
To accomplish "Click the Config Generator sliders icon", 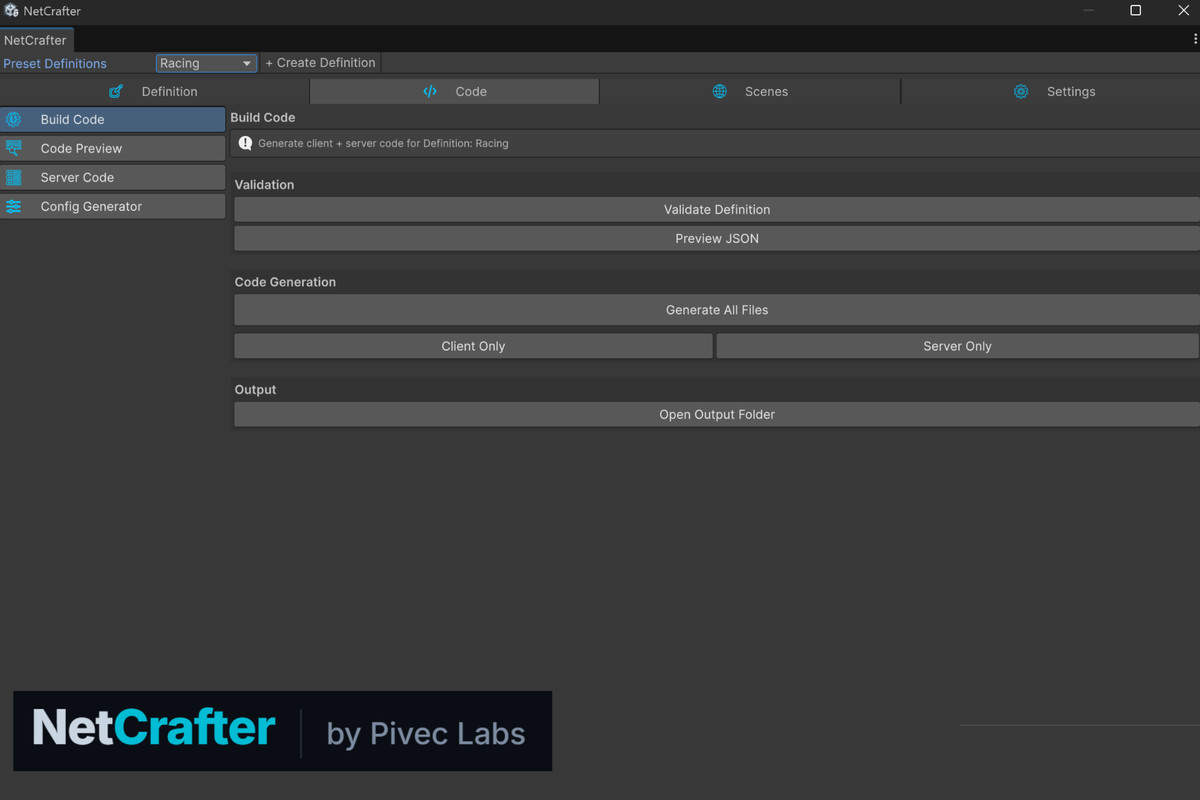I will (x=14, y=206).
